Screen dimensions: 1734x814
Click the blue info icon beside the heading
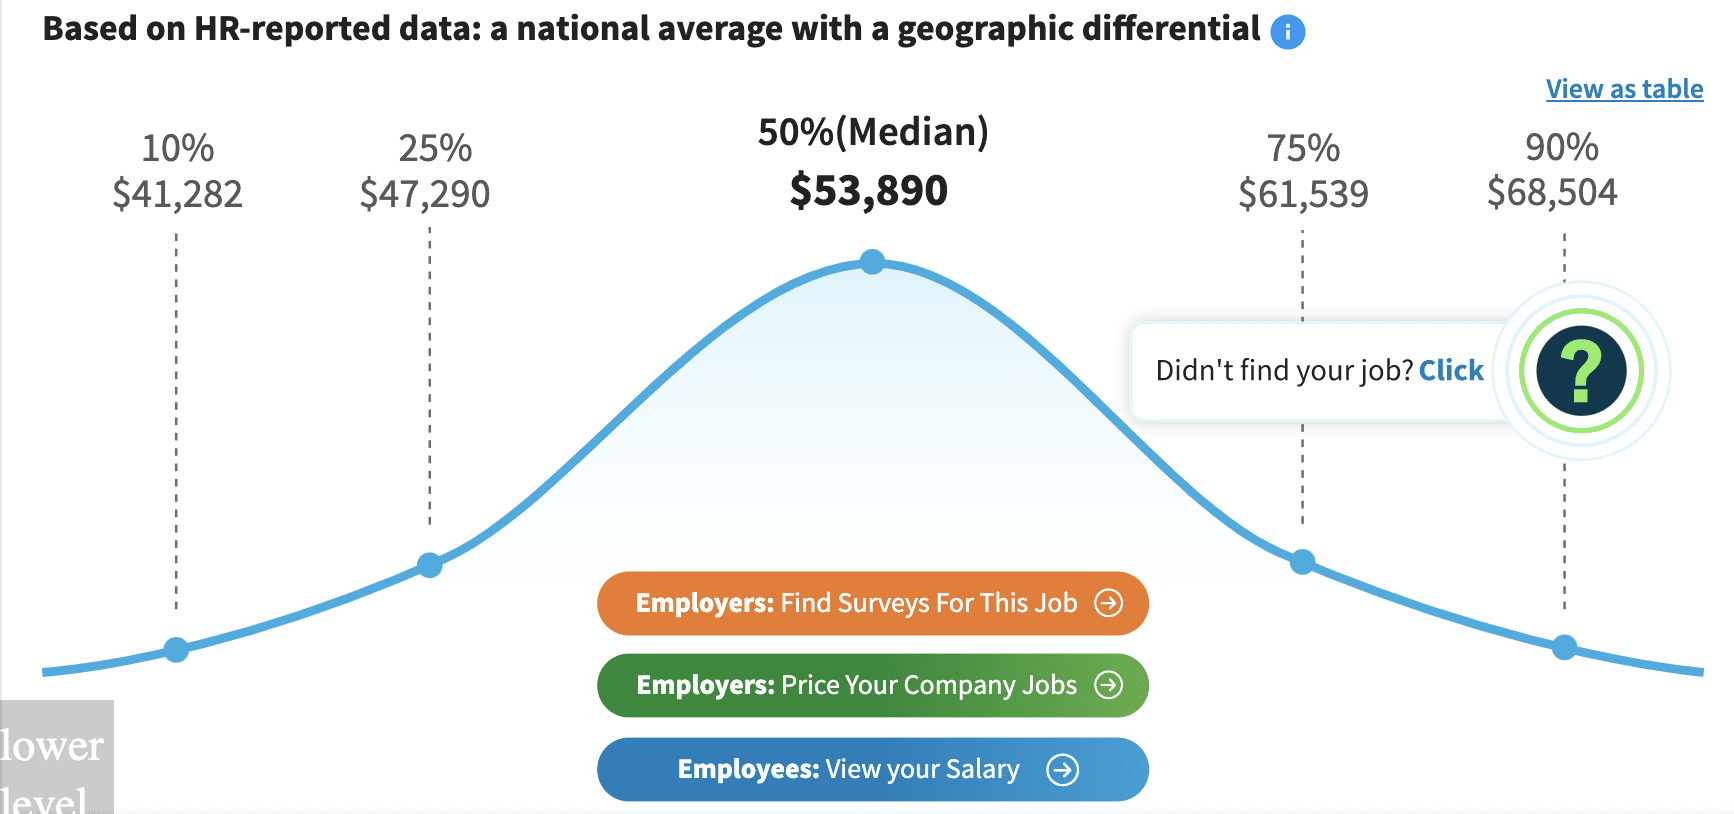pyautogui.click(x=1287, y=32)
